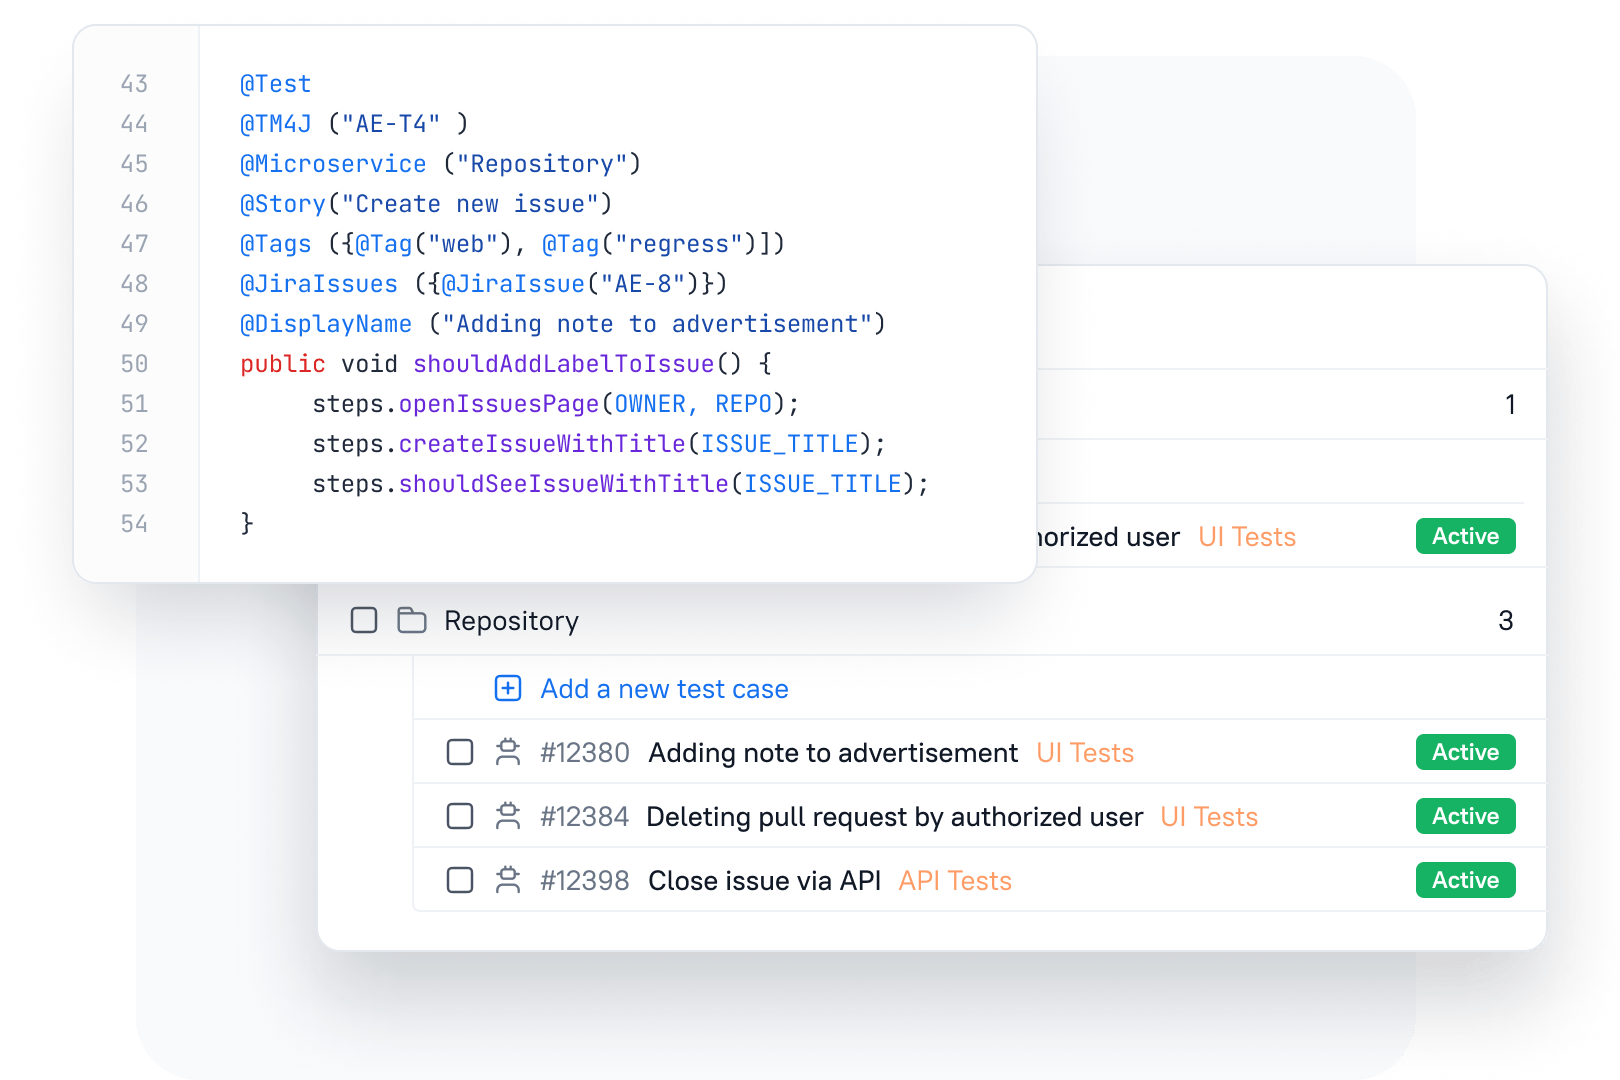The image size is (1620, 1080).
Task: Collapse the Repository folder row
Action: coord(511,620)
